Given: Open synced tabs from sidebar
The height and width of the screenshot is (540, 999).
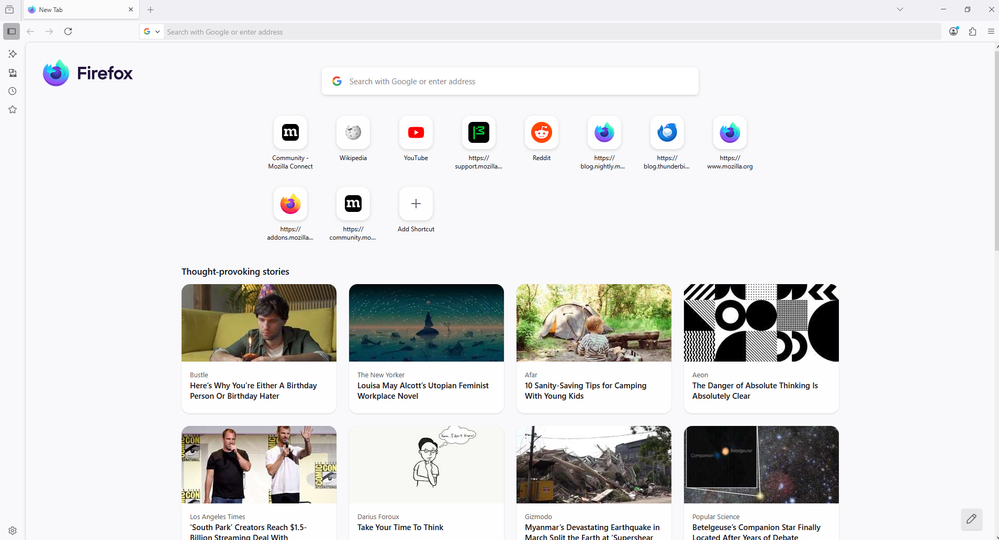Looking at the screenshot, I should click(12, 73).
